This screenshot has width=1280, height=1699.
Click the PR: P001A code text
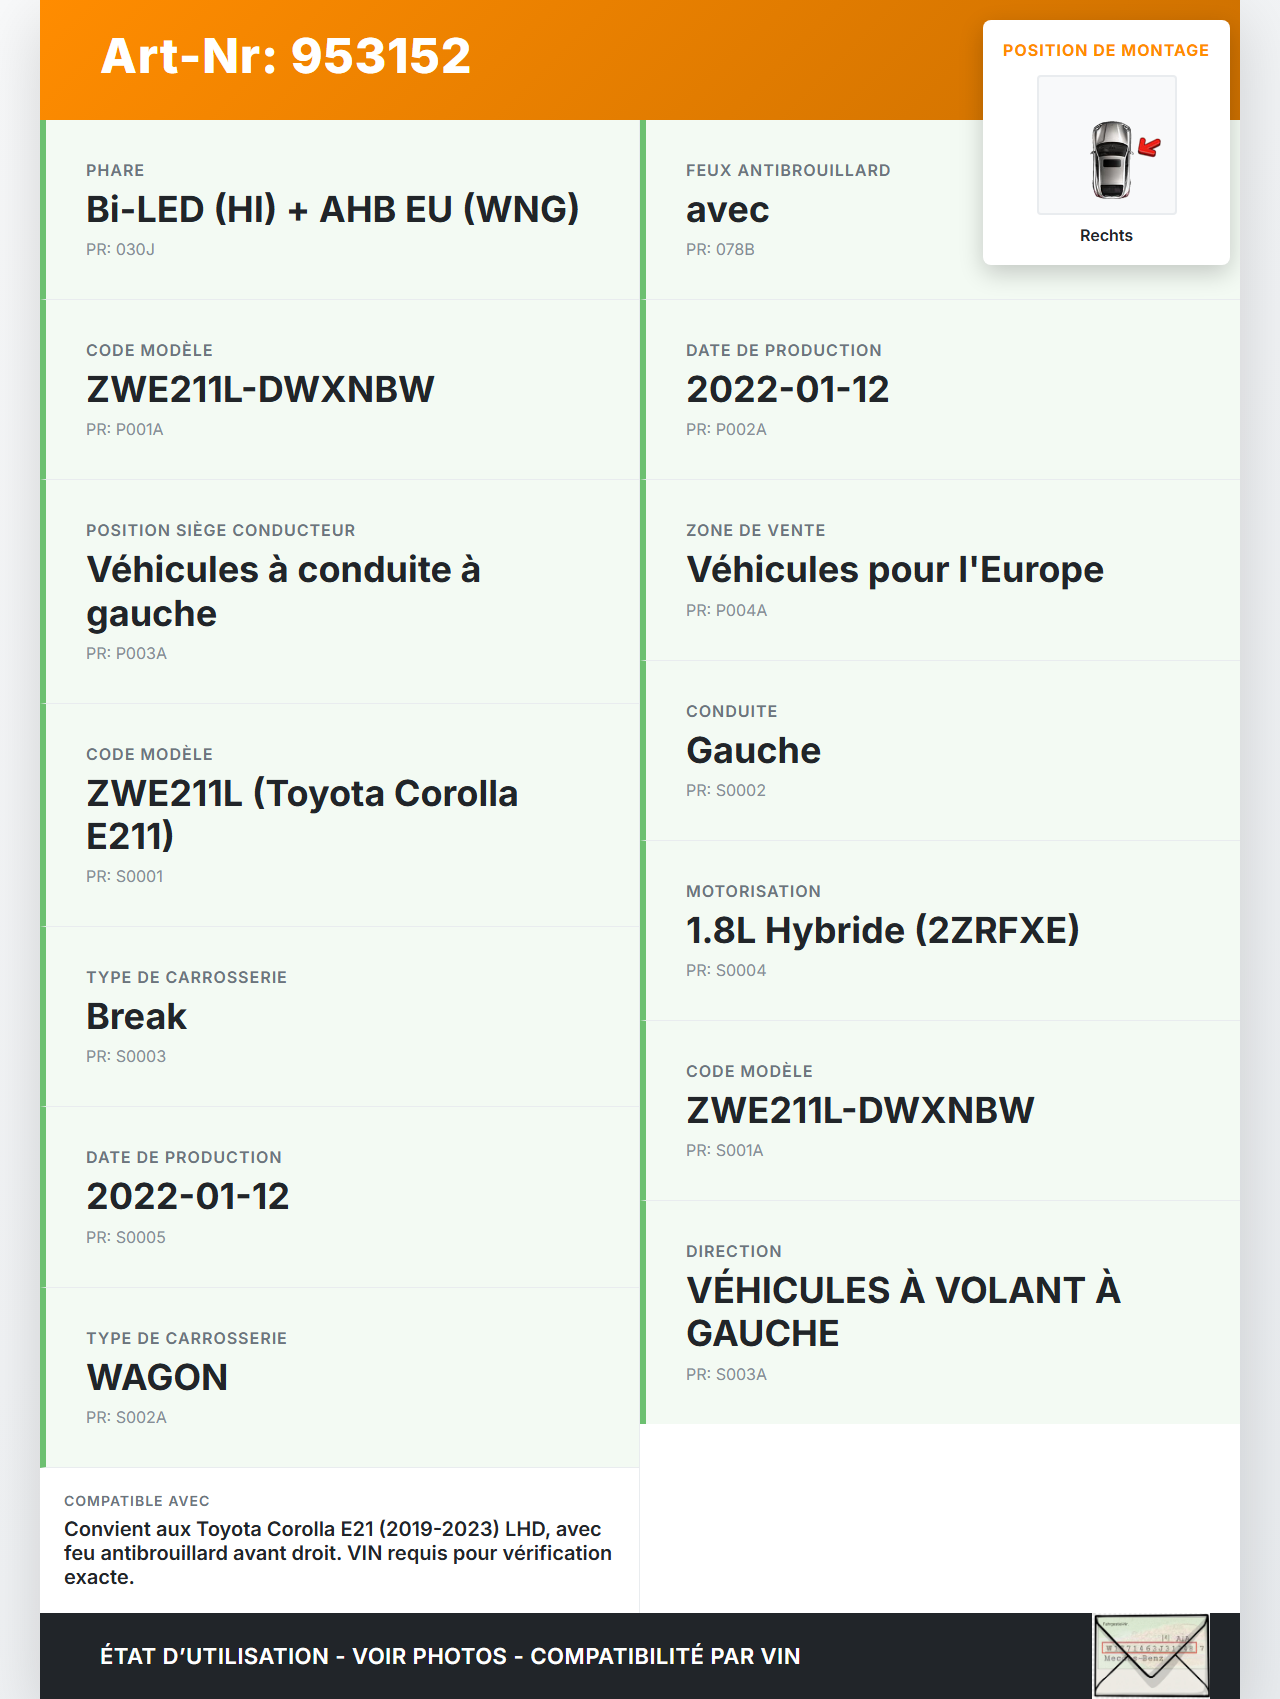click(125, 430)
